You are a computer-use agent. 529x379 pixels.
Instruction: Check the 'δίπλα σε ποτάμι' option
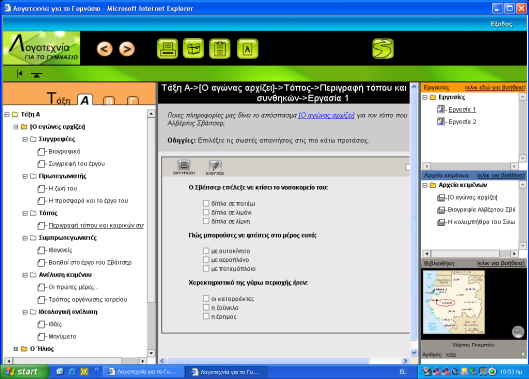[x=206, y=203]
